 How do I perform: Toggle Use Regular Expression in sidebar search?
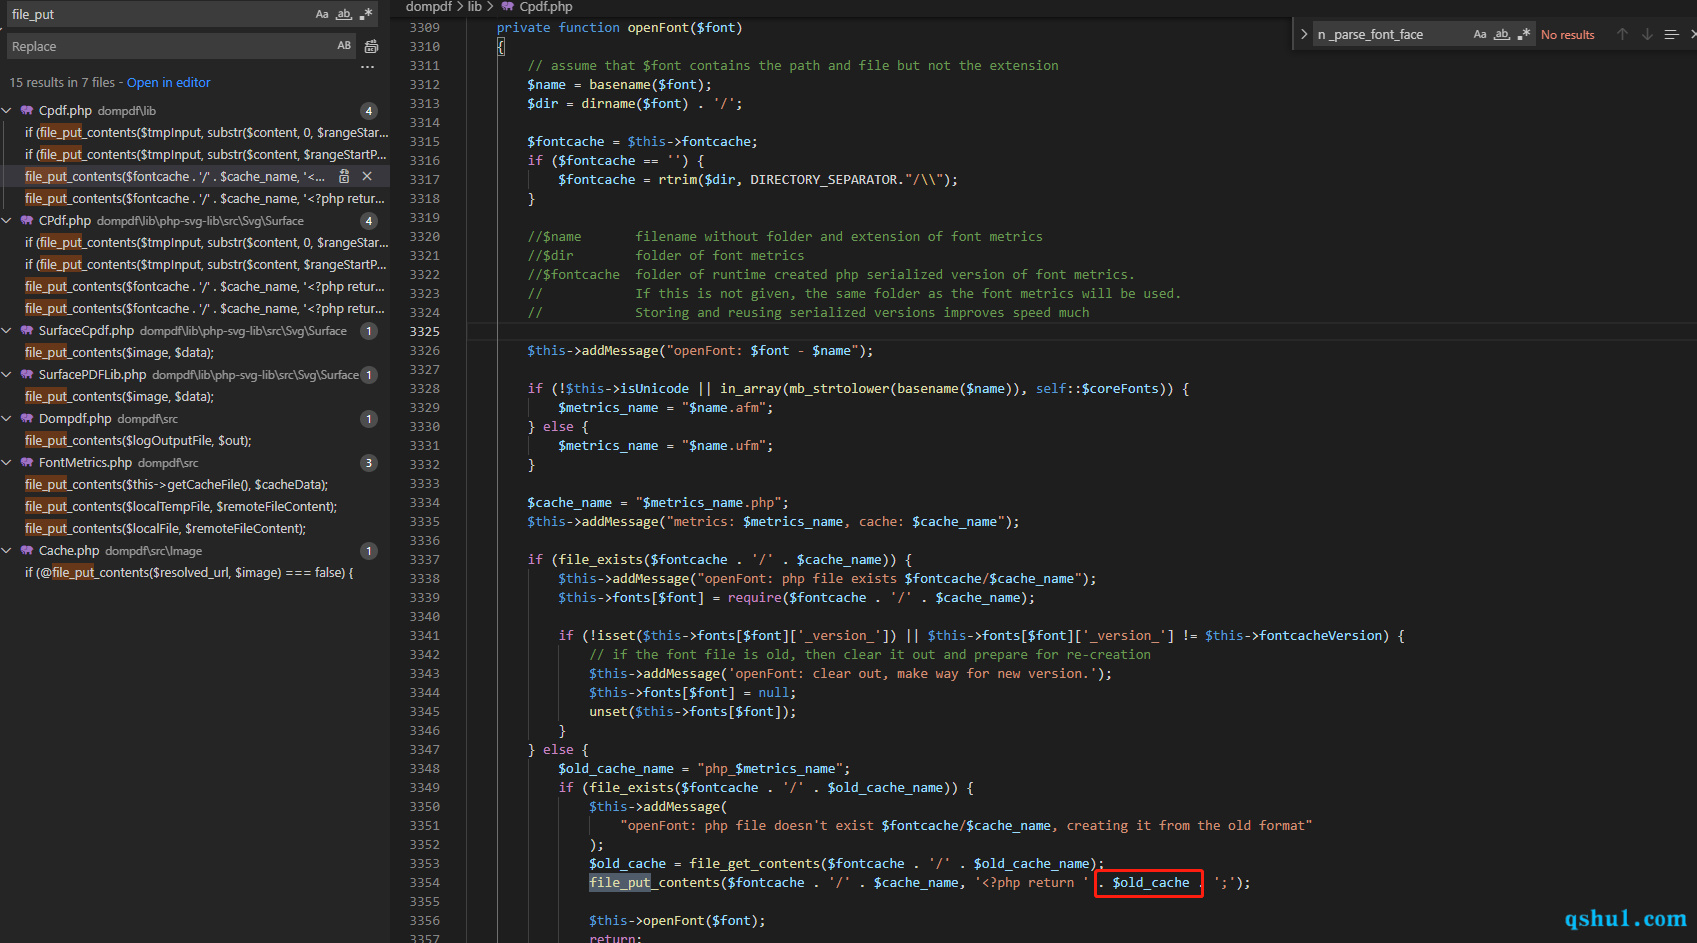(366, 14)
